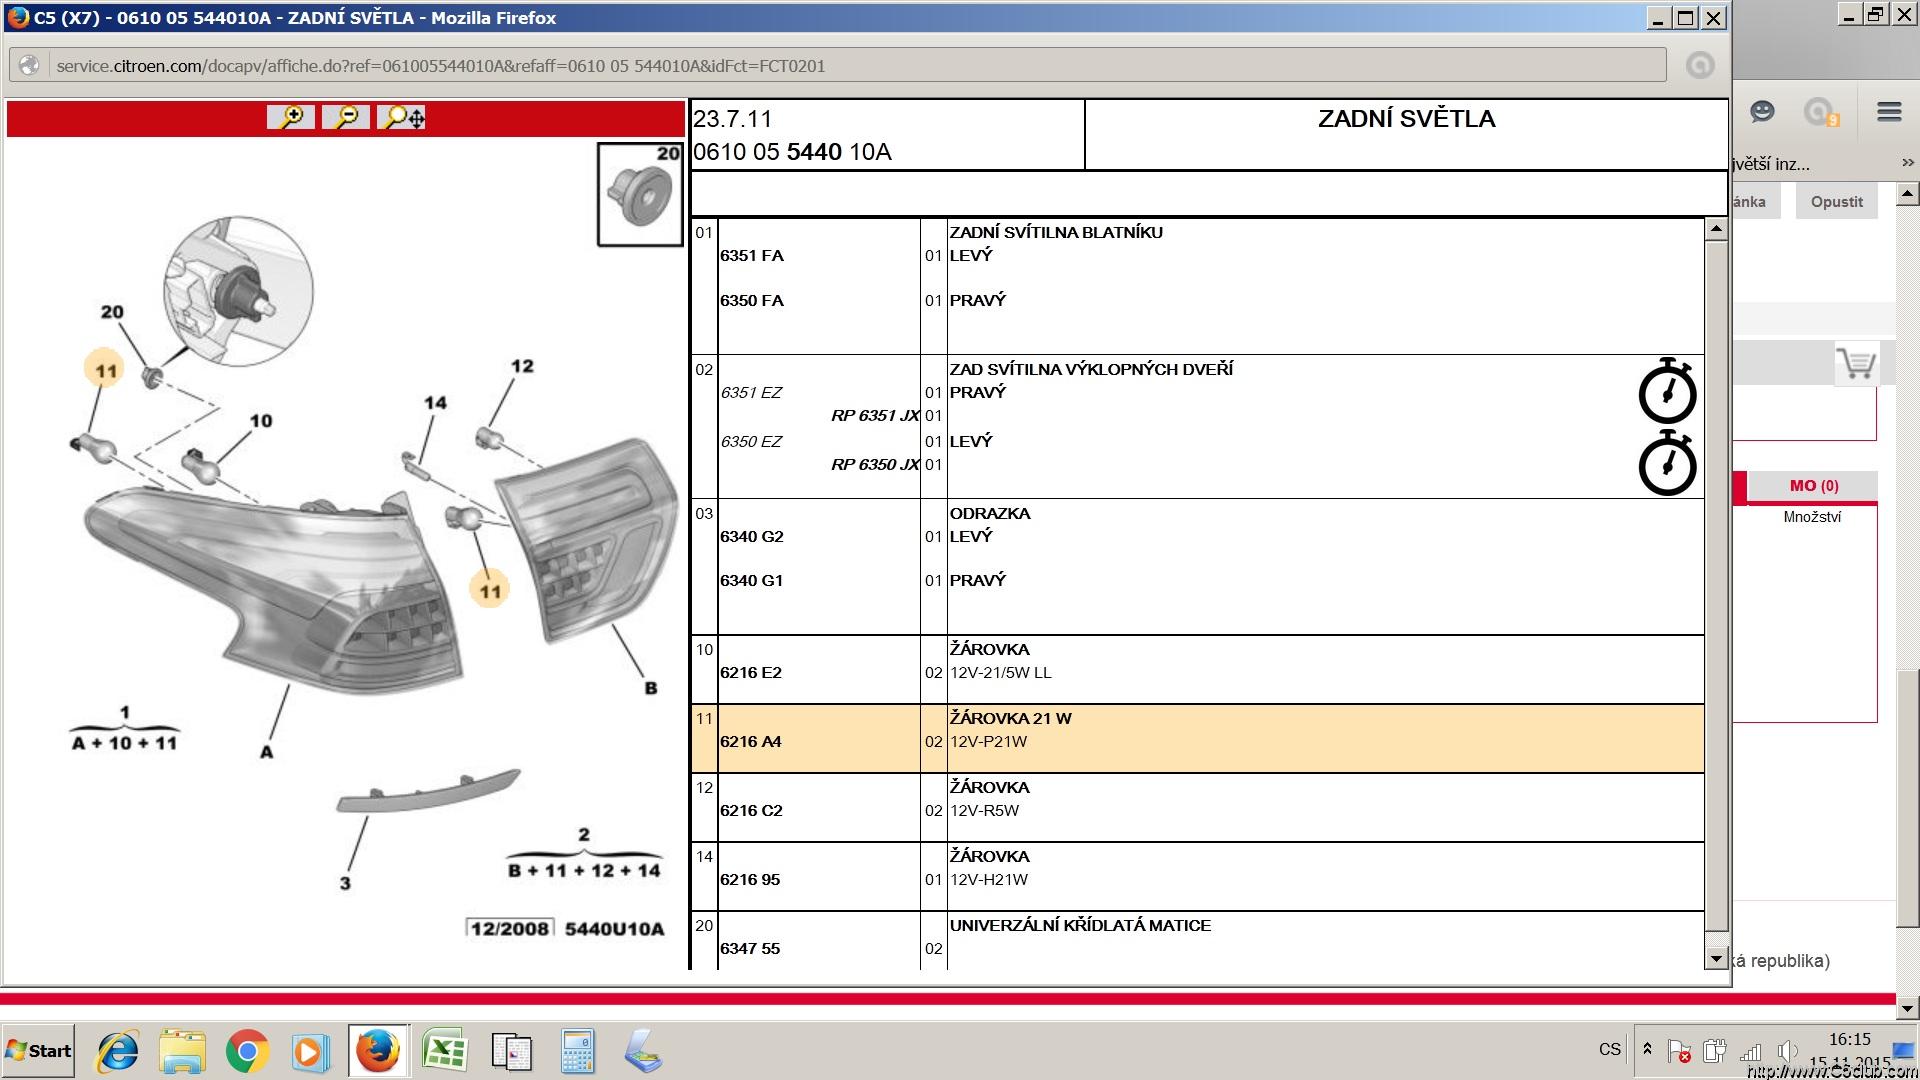Click the battery power tray icon
Screen dimensions: 1920x1080
tap(1714, 1051)
